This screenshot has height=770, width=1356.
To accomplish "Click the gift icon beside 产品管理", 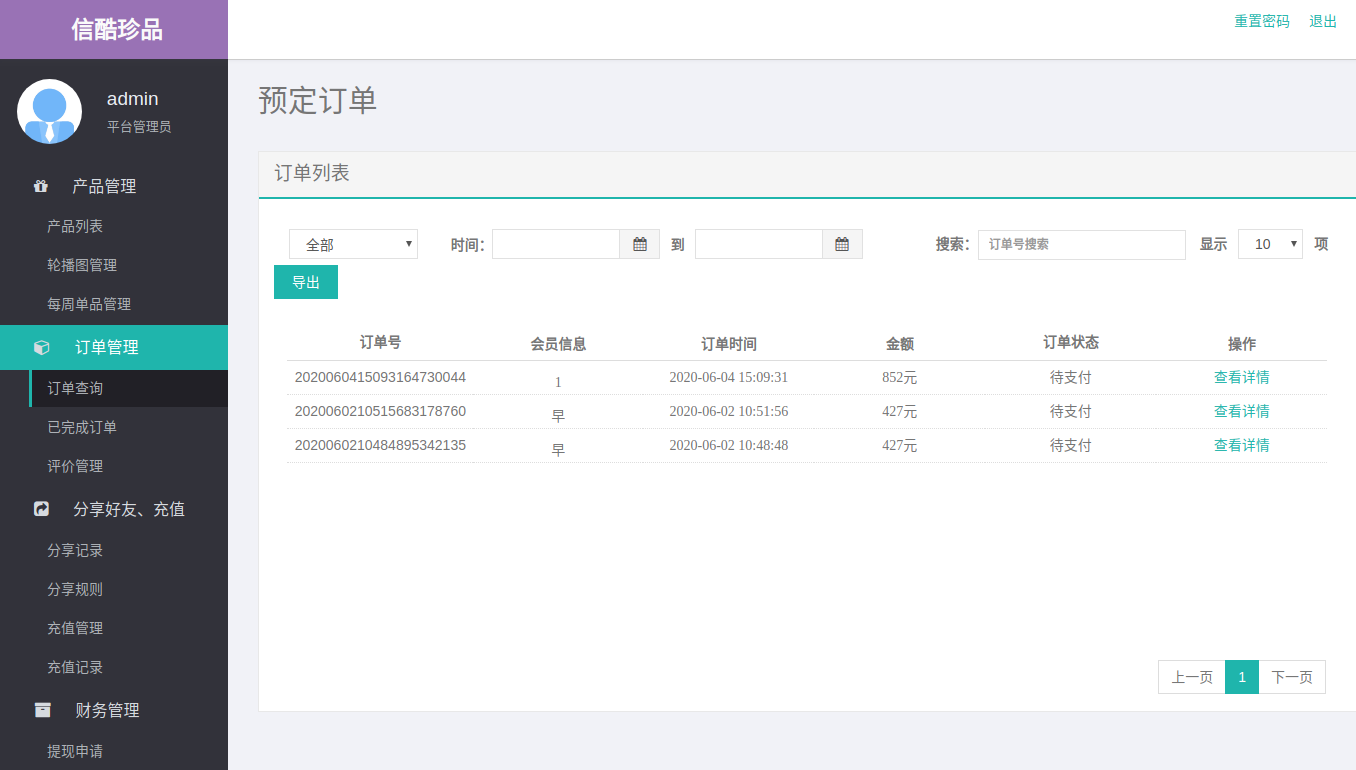I will [x=41, y=186].
